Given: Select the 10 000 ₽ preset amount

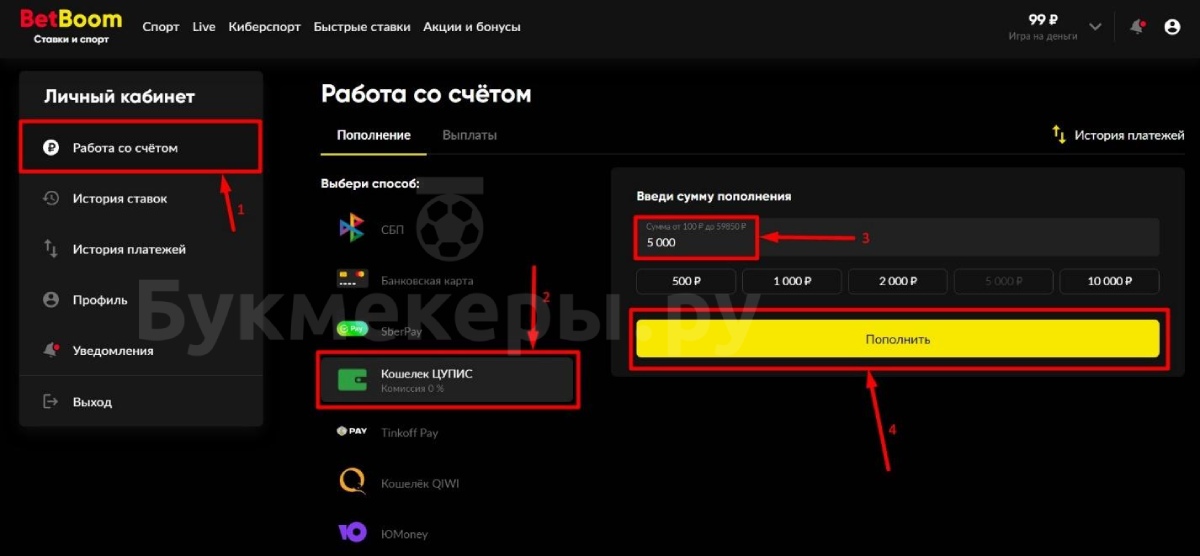Looking at the screenshot, I should tap(1109, 281).
